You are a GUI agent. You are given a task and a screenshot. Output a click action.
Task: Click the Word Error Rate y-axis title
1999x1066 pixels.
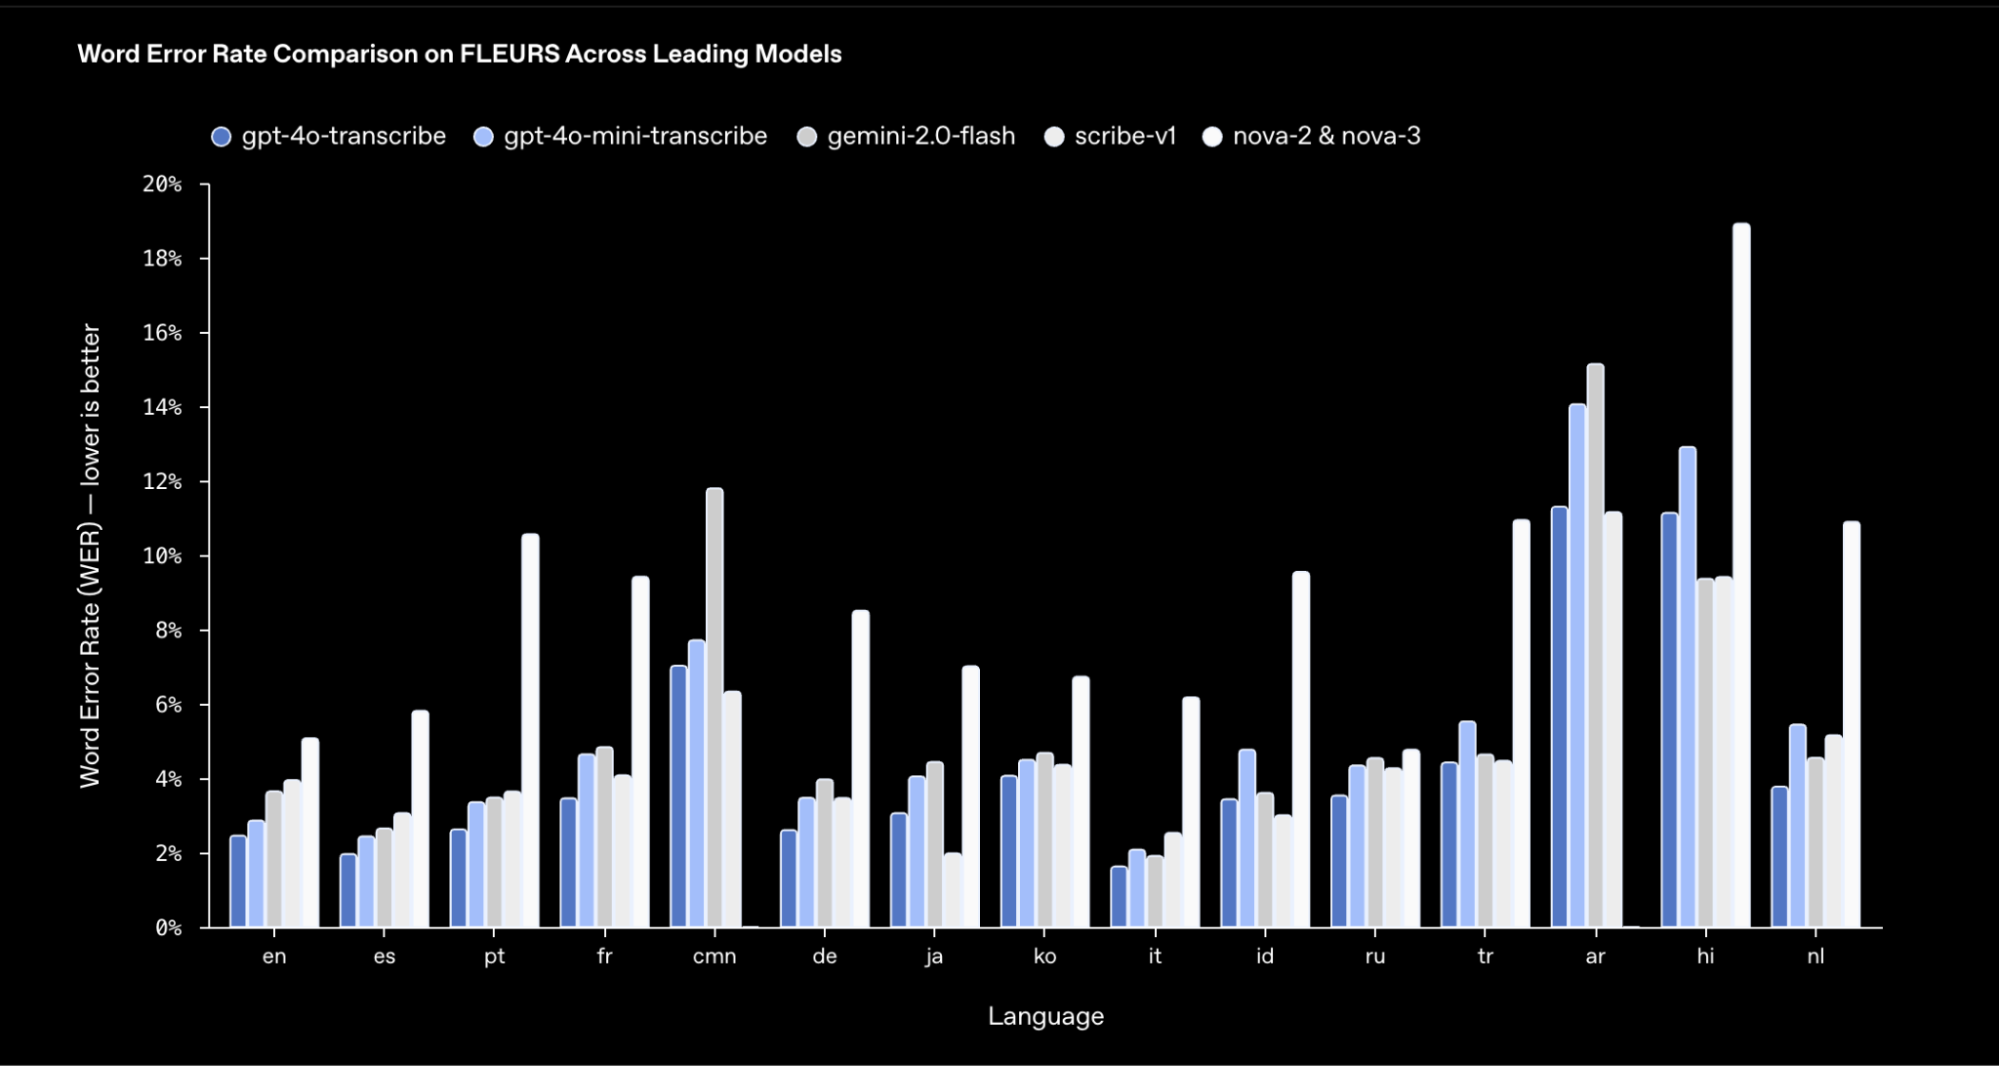click(x=90, y=555)
